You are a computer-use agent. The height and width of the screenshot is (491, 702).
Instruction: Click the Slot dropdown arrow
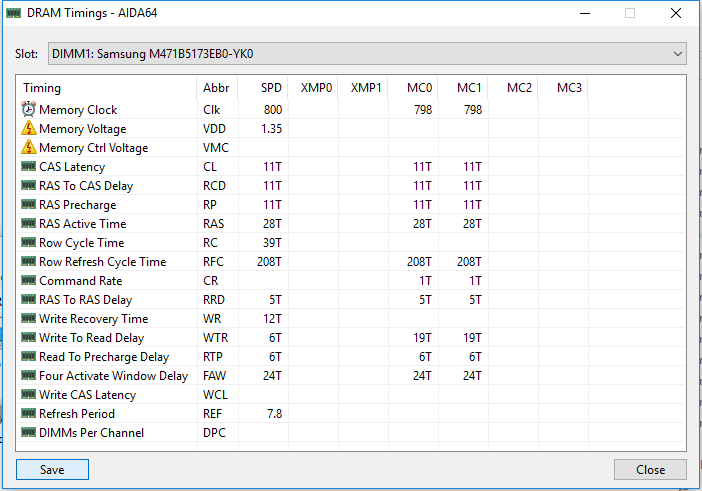[678, 52]
